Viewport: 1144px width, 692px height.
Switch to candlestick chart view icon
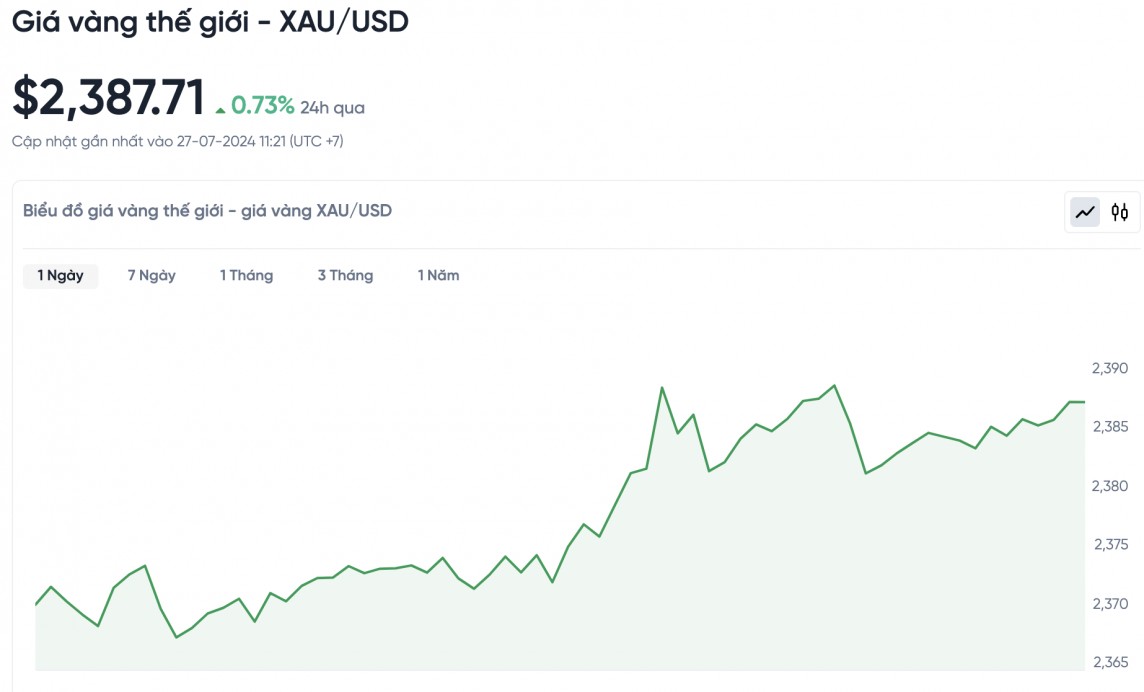[1120, 212]
